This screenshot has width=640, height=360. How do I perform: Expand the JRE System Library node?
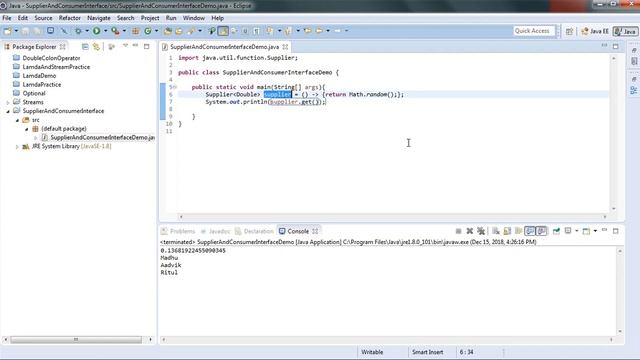[x=17, y=147]
